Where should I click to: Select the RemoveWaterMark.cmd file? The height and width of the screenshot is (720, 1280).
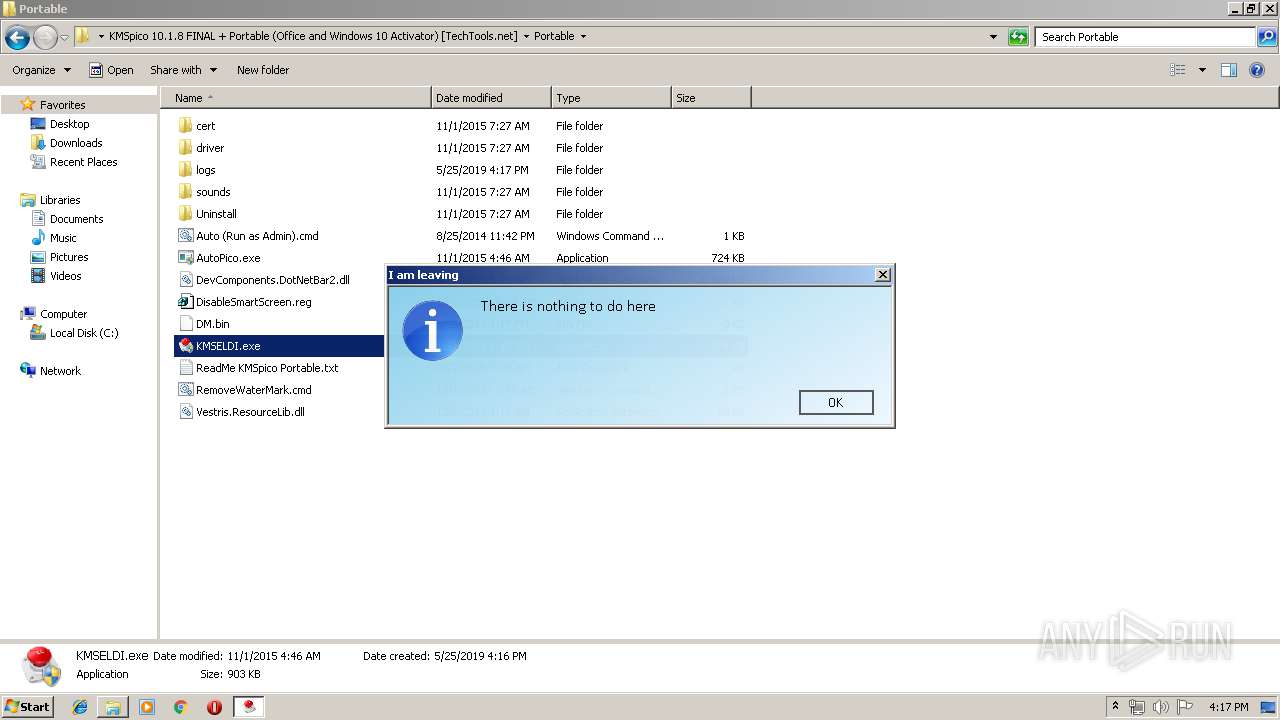254,390
